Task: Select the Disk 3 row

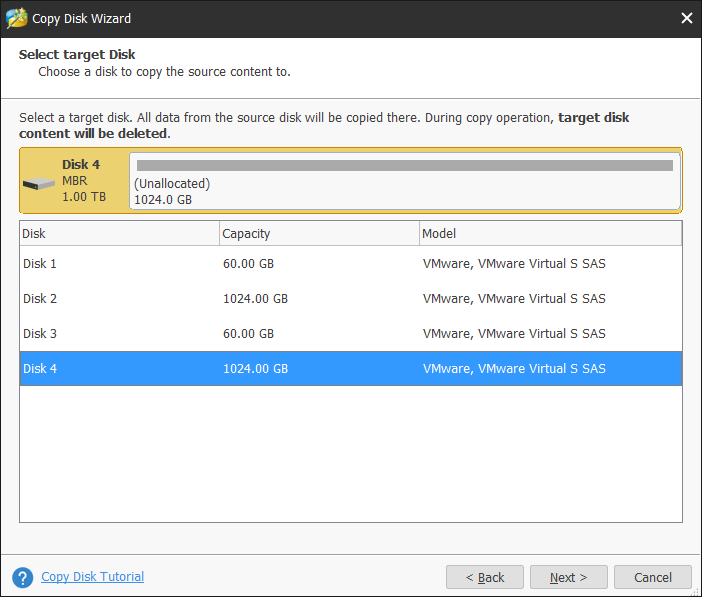Action: [x=351, y=333]
